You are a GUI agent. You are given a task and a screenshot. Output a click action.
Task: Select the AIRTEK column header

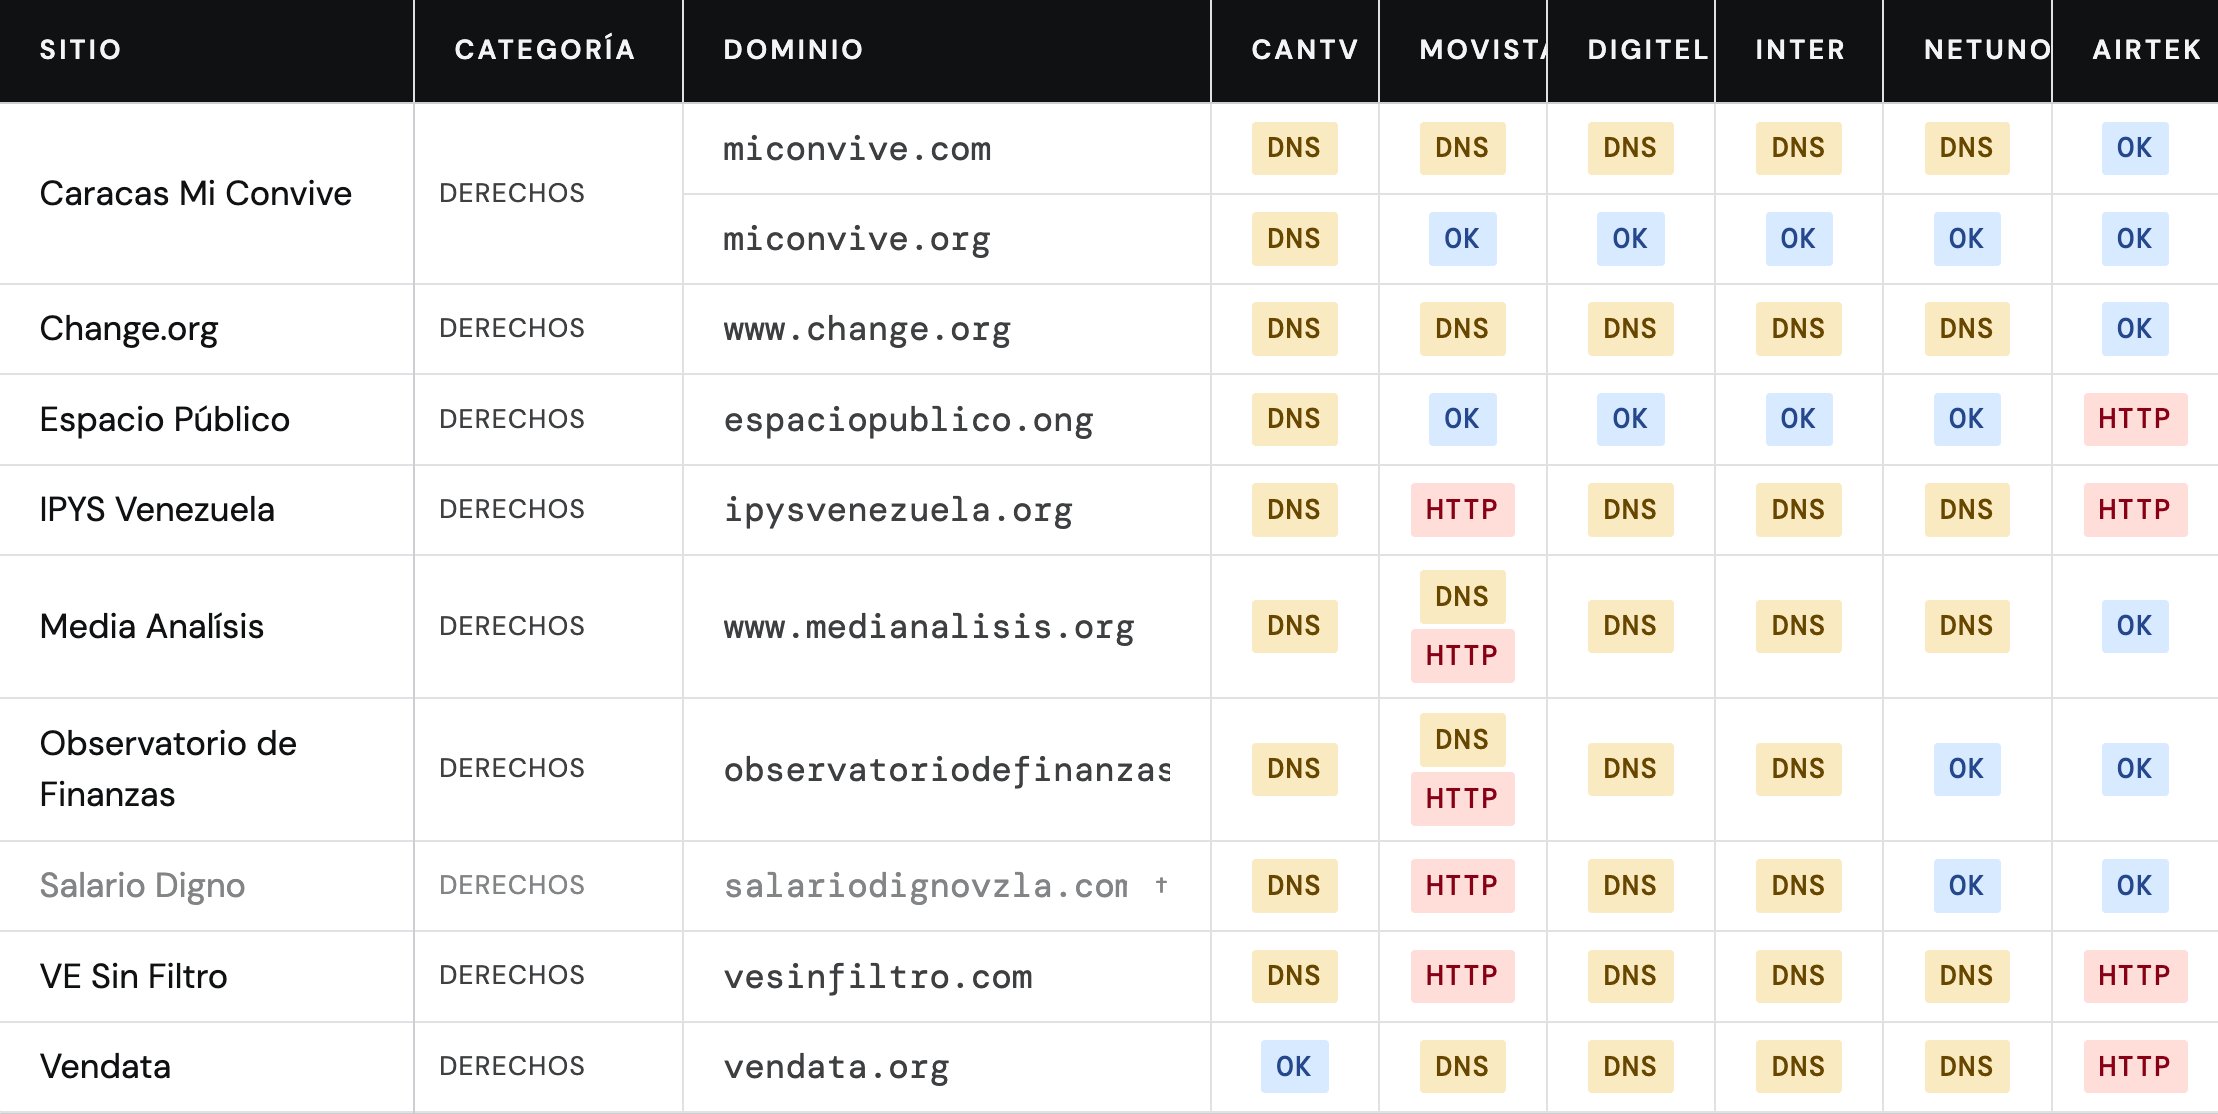tap(2147, 50)
